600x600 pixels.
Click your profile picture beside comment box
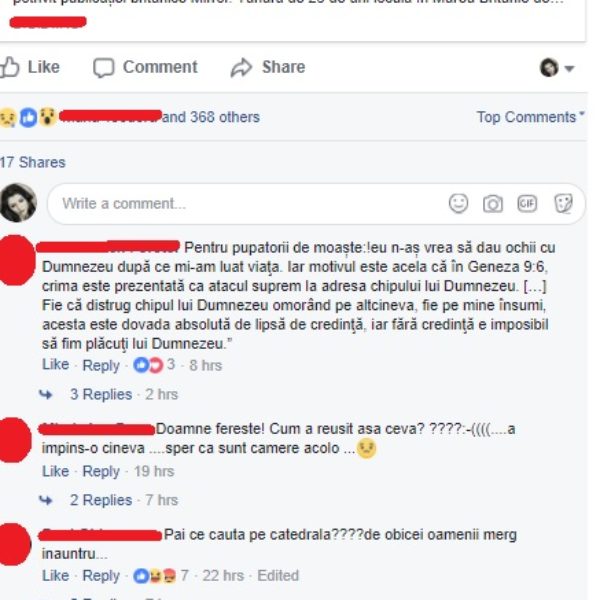[18, 203]
